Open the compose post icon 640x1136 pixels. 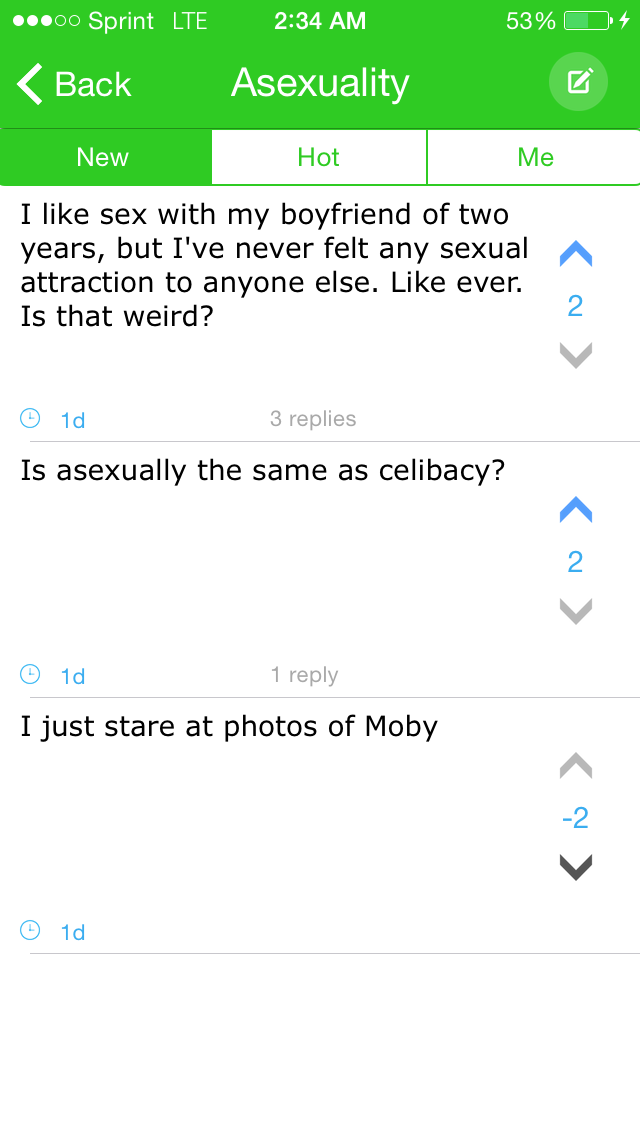[x=578, y=82]
